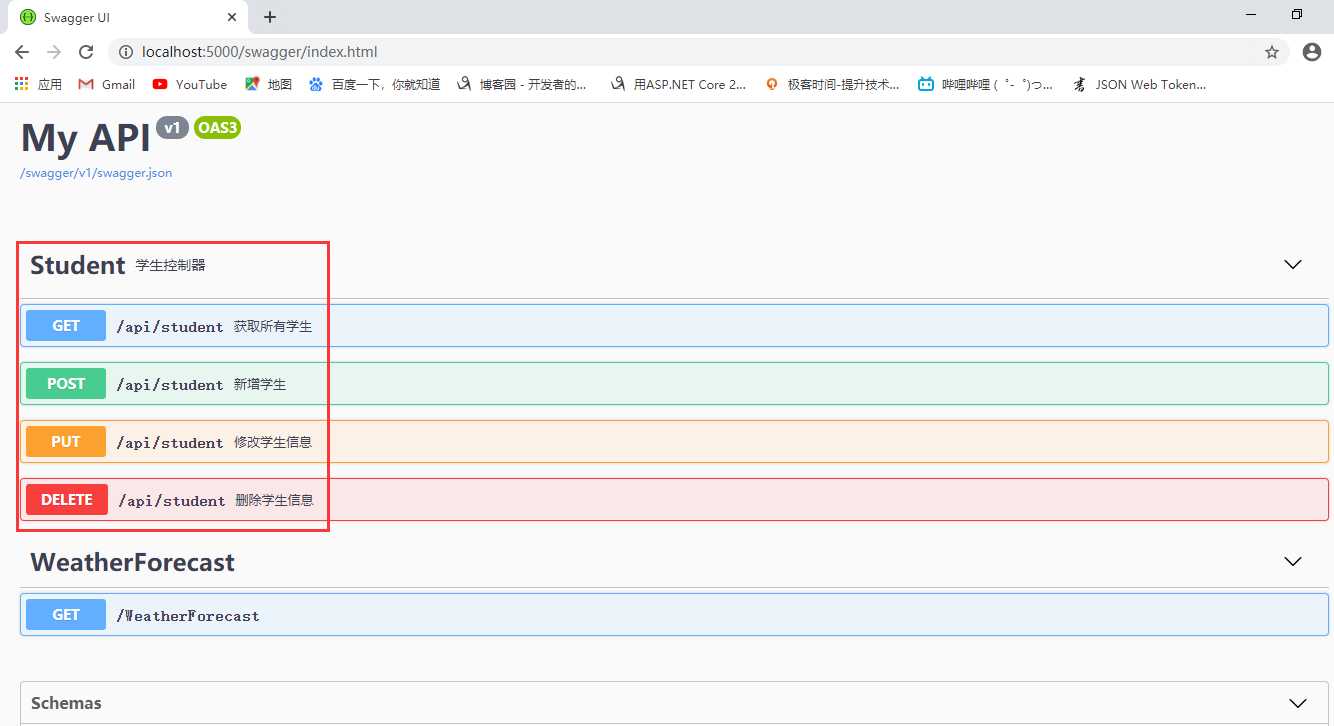Viewport: 1334px width, 726px height.
Task: Click the 获取所有学生 summary text
Action: click(273, 326)
